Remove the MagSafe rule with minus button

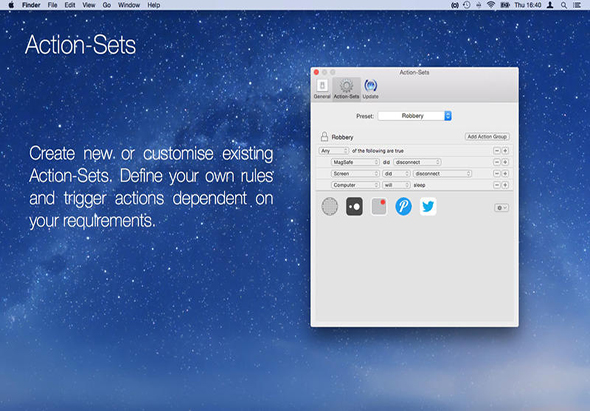click(x=497, y=162)
